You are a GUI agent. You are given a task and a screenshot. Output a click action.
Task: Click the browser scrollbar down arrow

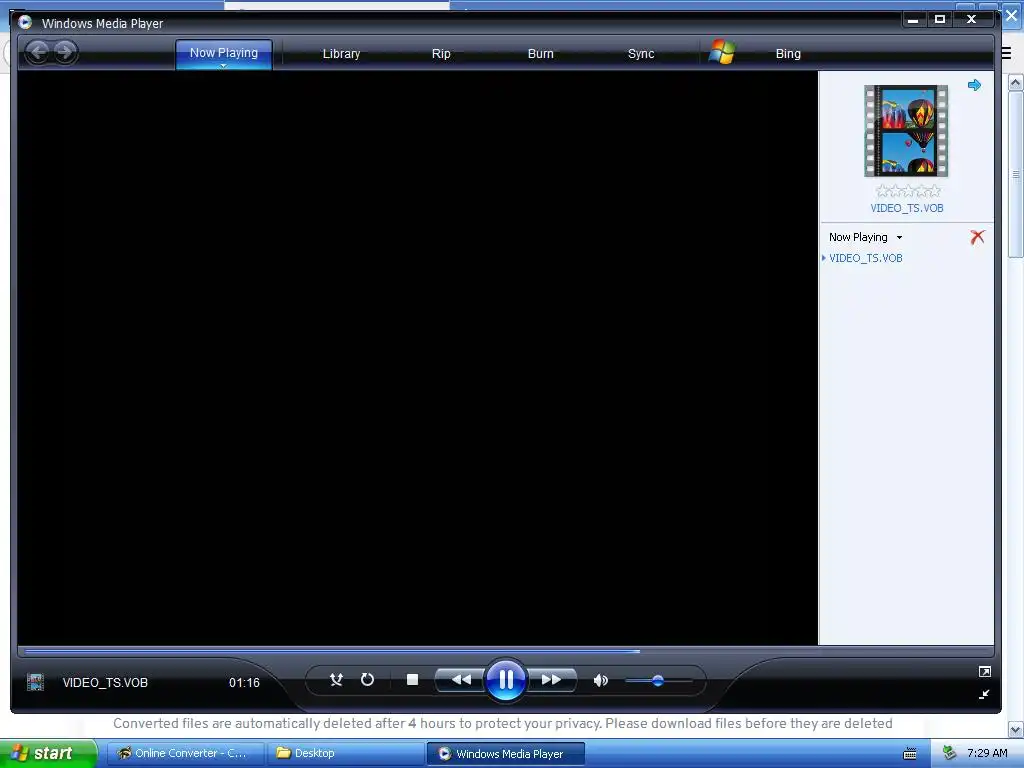[1016, 729]
